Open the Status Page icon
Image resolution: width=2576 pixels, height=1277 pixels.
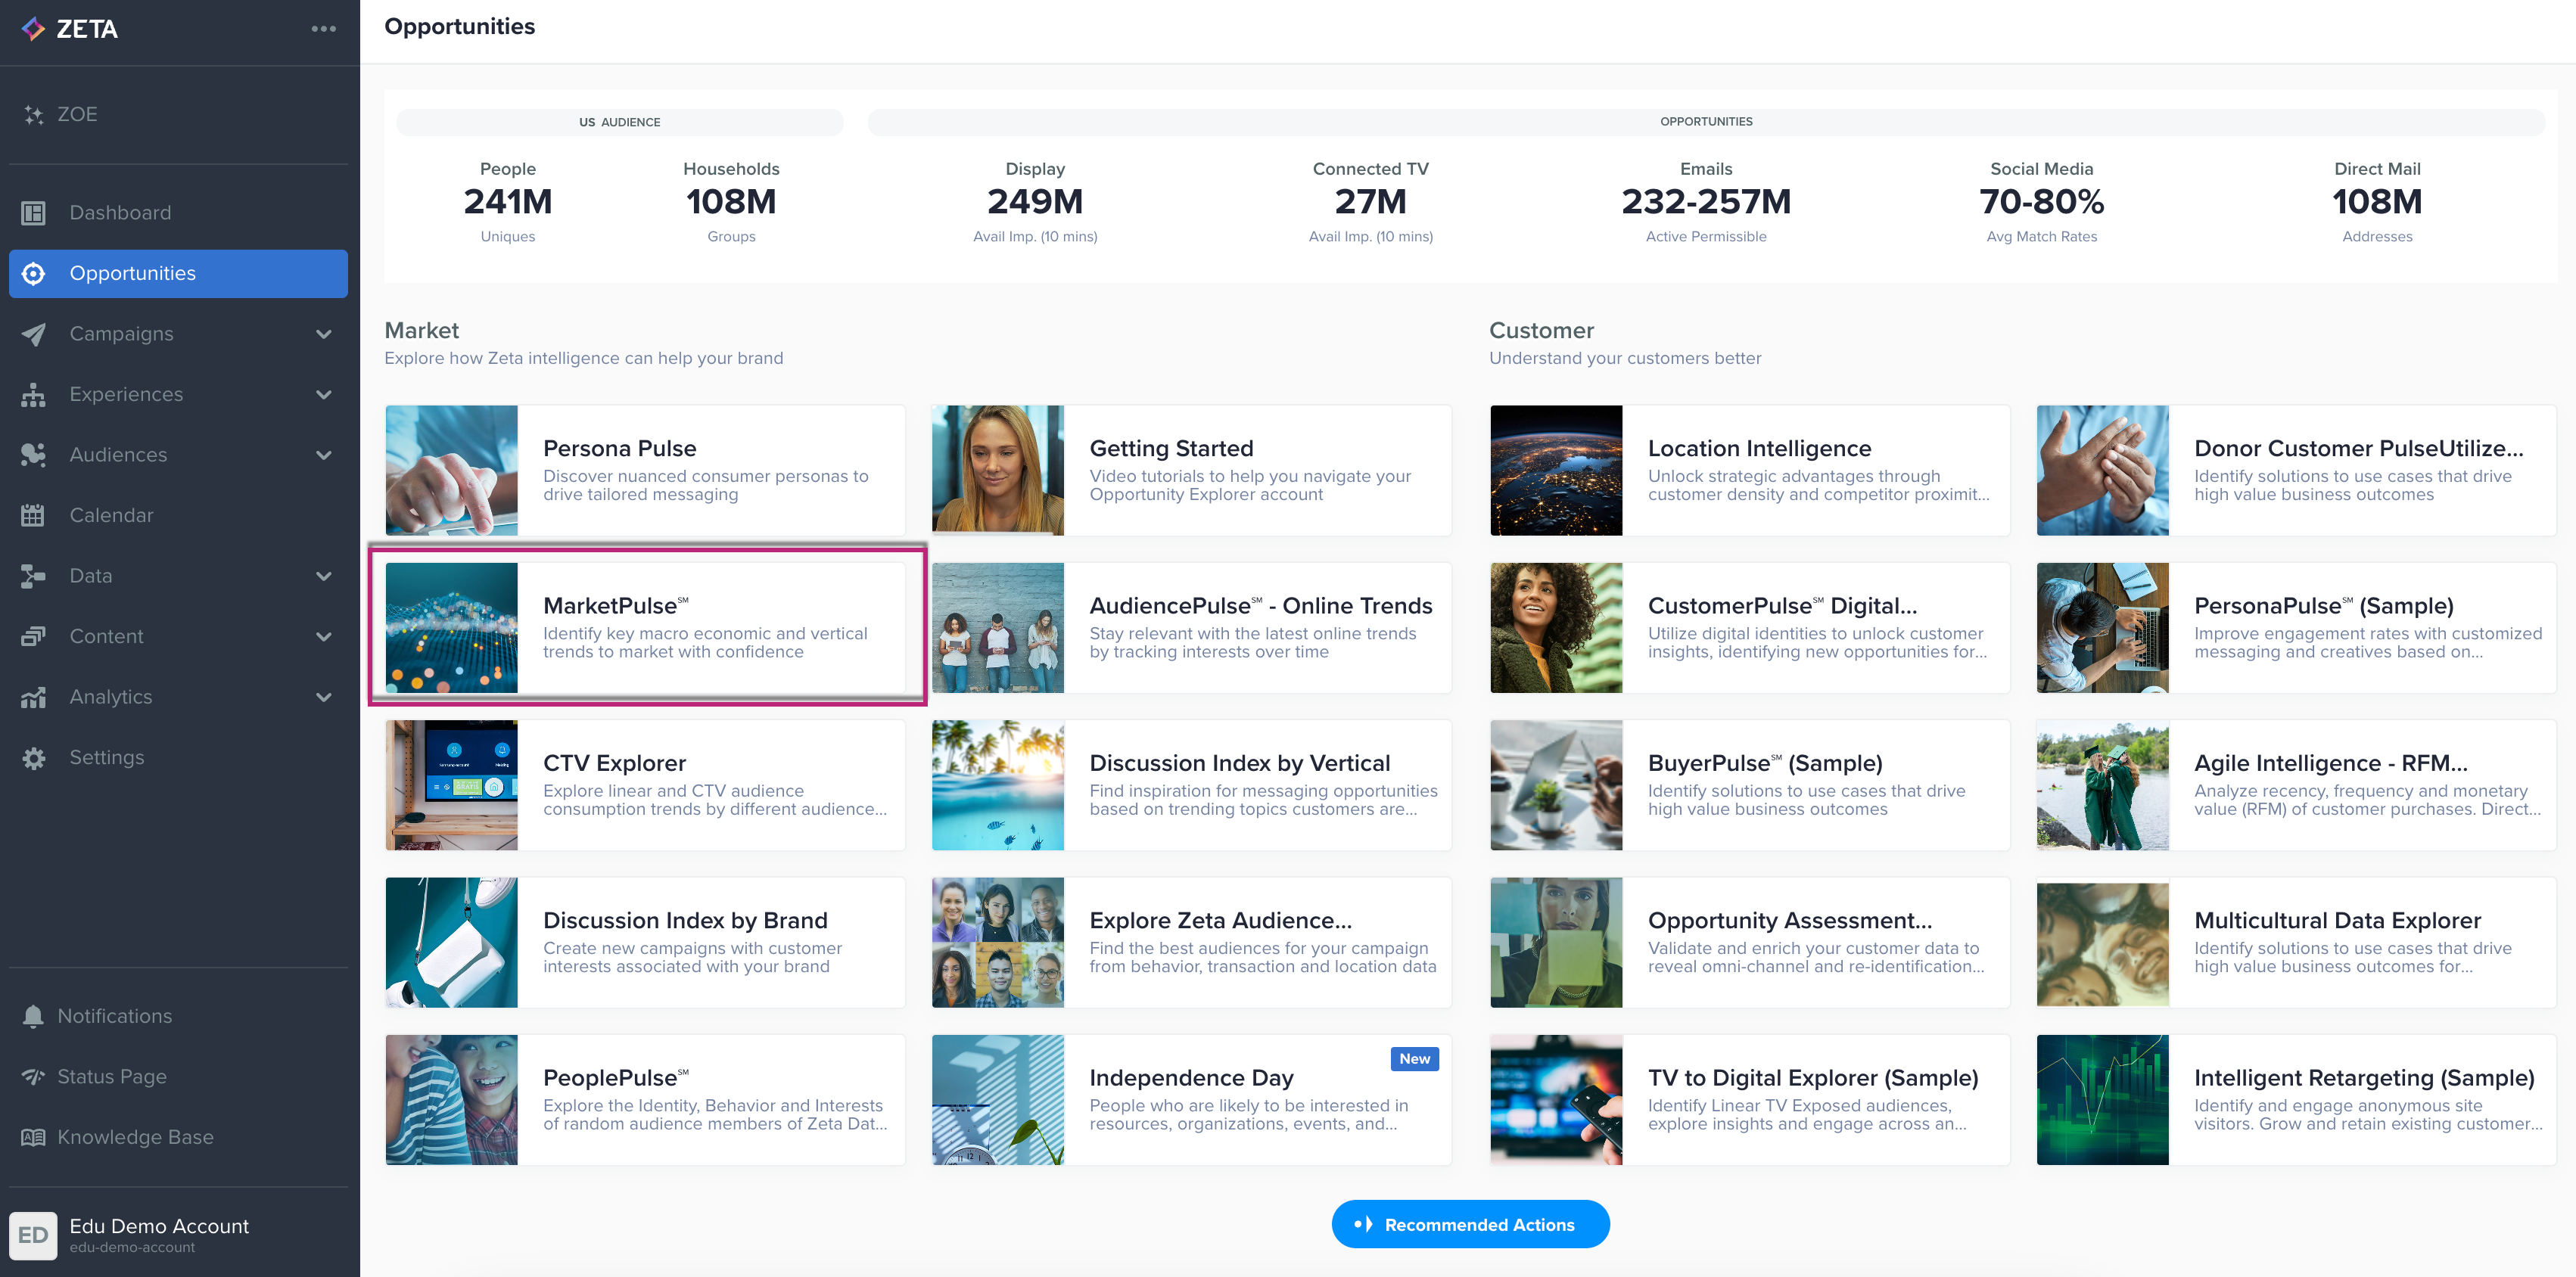click(x=33, y=1077)
